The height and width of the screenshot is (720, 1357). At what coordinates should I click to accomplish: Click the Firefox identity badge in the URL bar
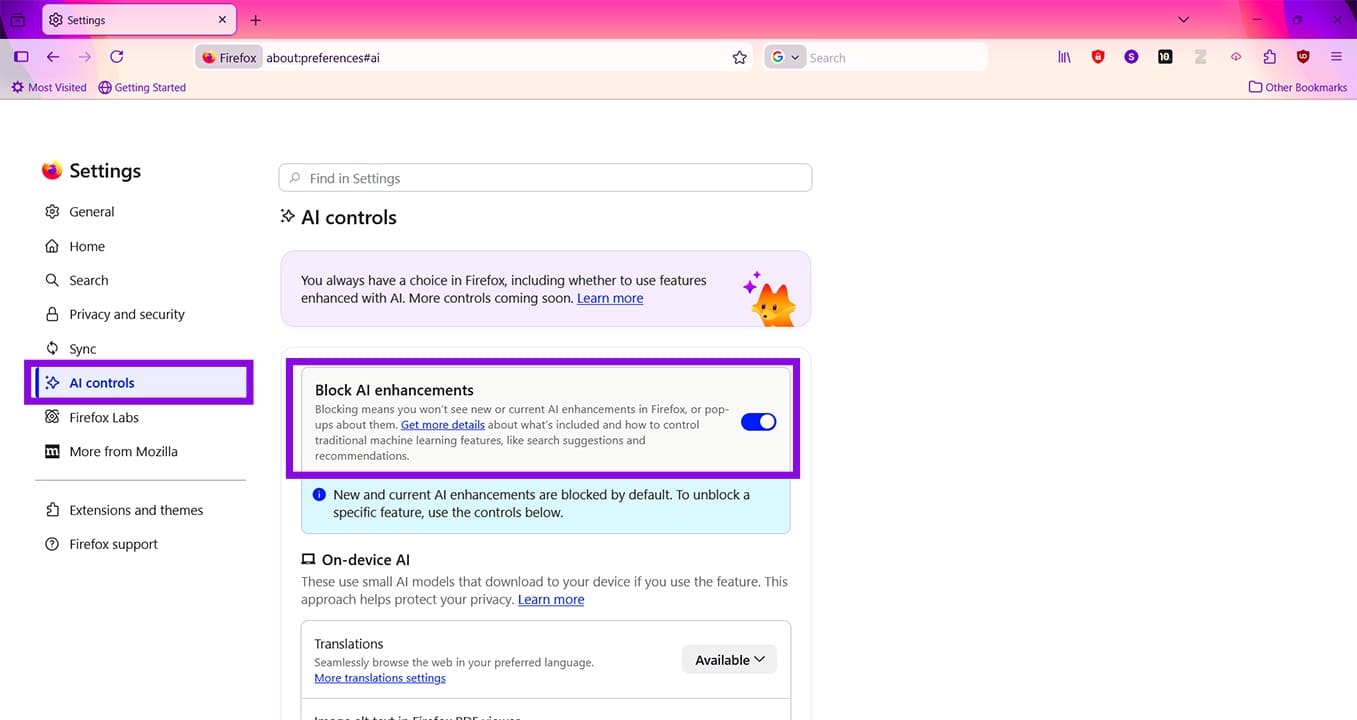pos(230,58)
